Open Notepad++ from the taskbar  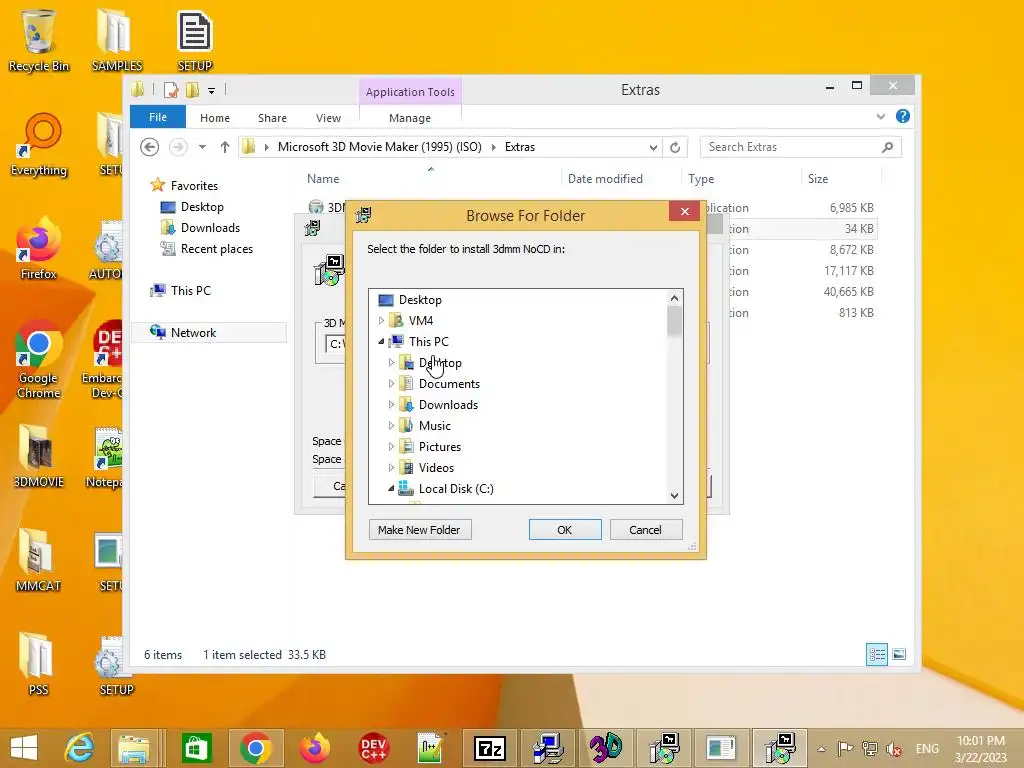(431, 748)
